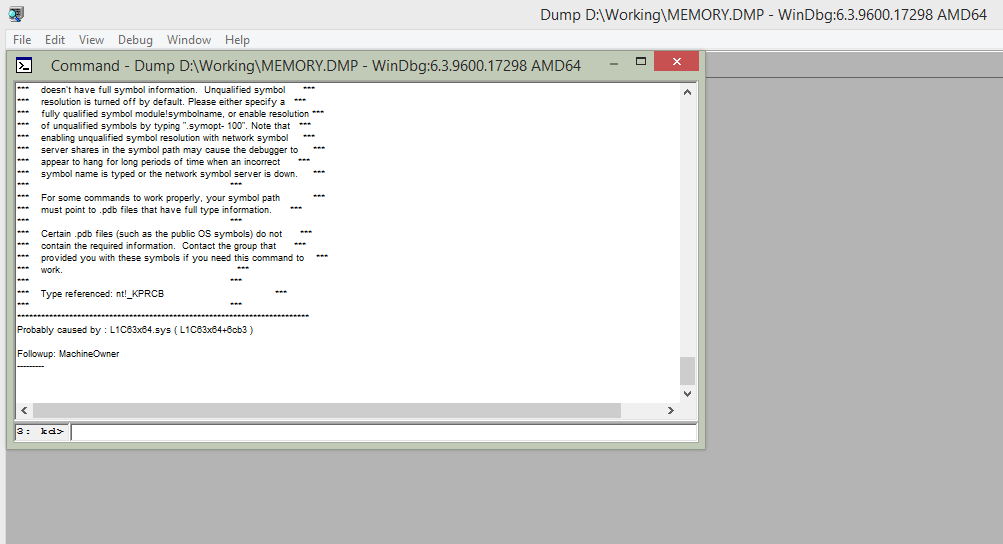Click the line 'contain the required information'

tap(159, 246)
